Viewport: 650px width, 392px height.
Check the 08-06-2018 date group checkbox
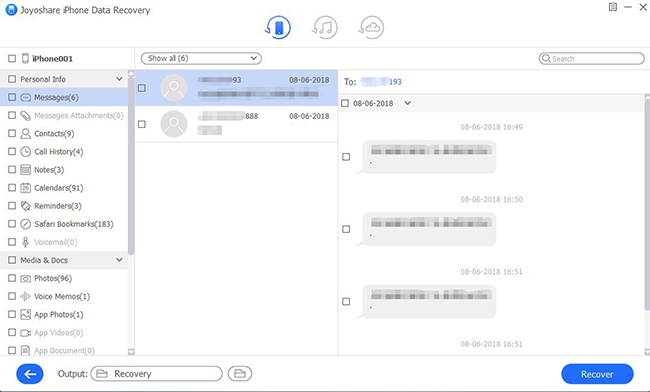345,103
